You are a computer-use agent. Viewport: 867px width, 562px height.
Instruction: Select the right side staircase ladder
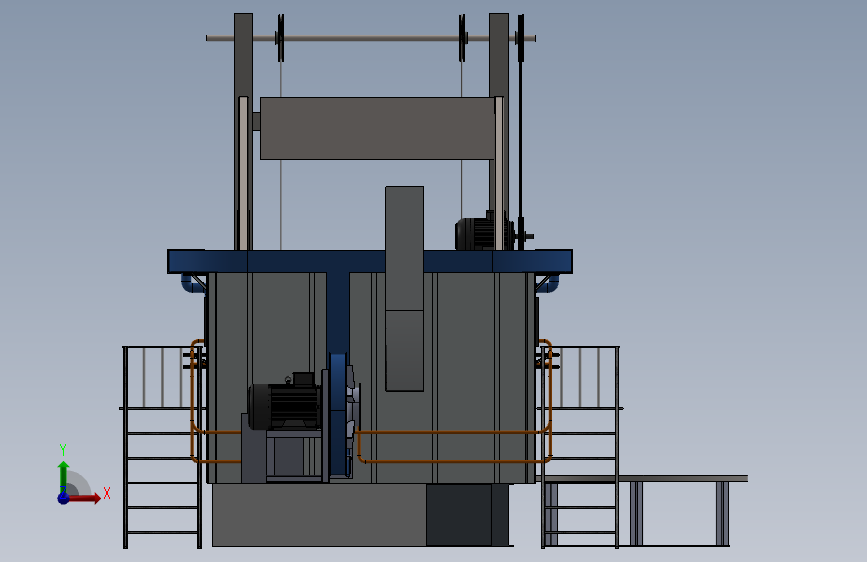point(579,447)
